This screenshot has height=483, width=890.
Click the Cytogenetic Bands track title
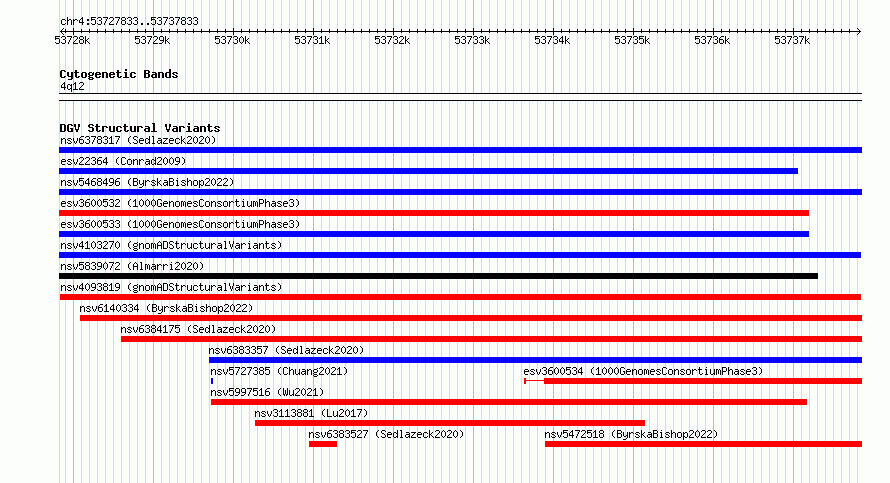119,74
